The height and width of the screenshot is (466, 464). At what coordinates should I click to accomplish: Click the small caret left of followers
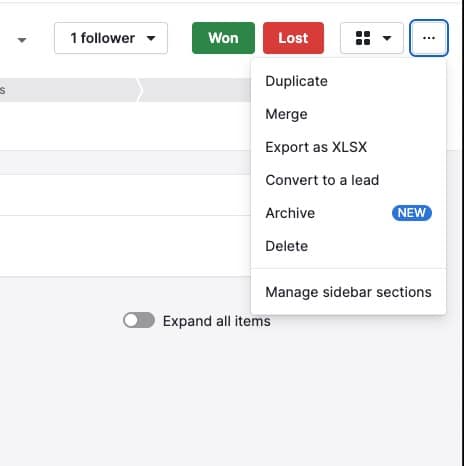point(22,40)
